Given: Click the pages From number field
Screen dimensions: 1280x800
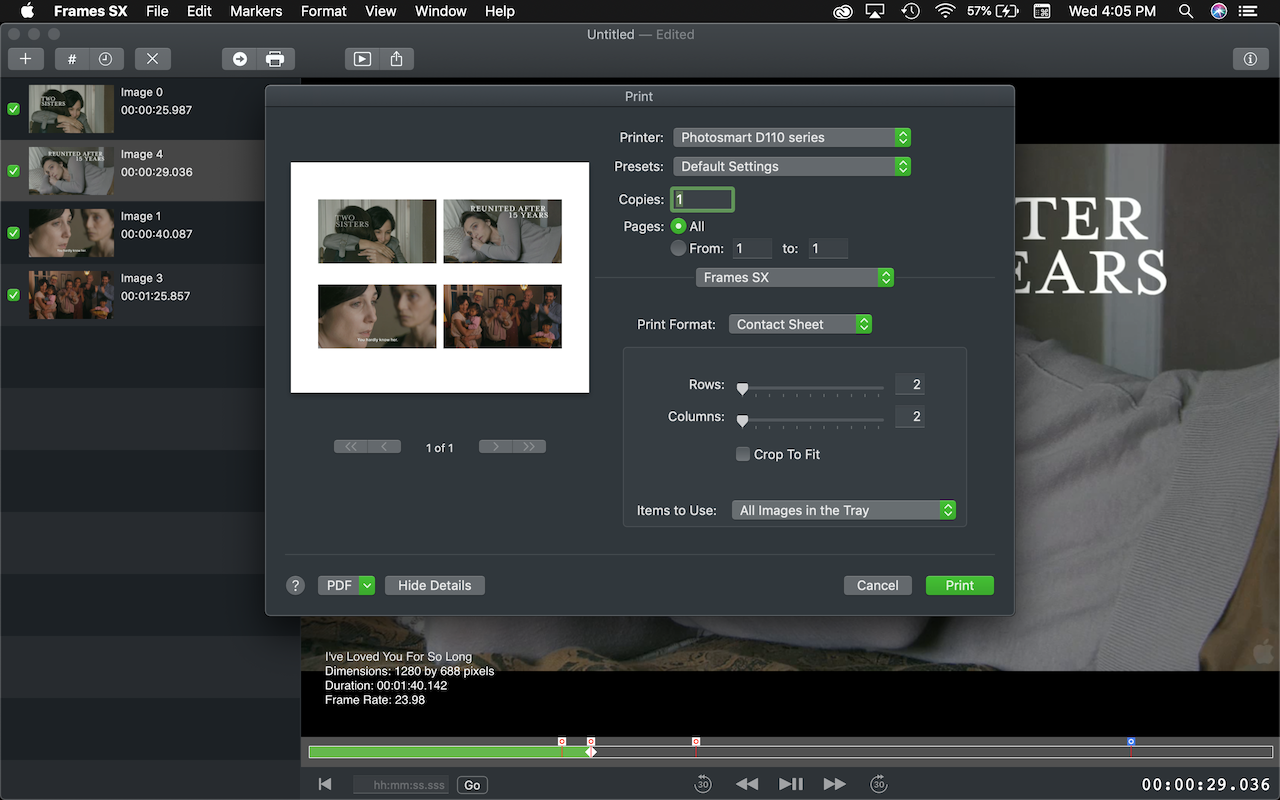Looking at the screenshot, I should pyautogui.click(x=752, y=248).
